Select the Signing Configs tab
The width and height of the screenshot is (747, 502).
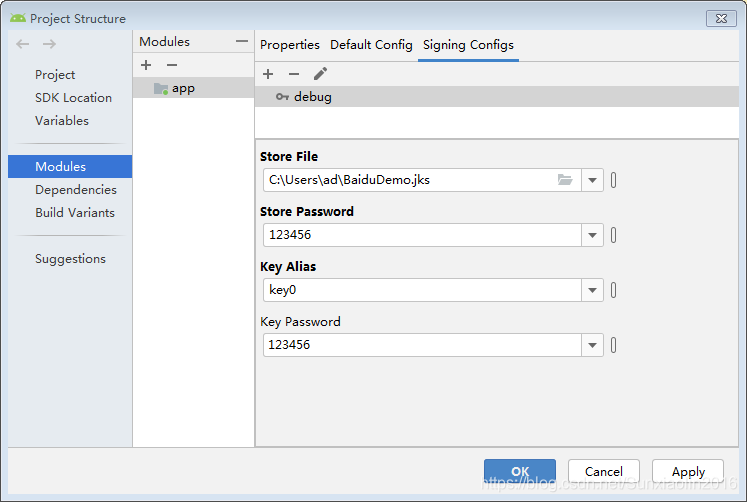click(x=468, y=45)
